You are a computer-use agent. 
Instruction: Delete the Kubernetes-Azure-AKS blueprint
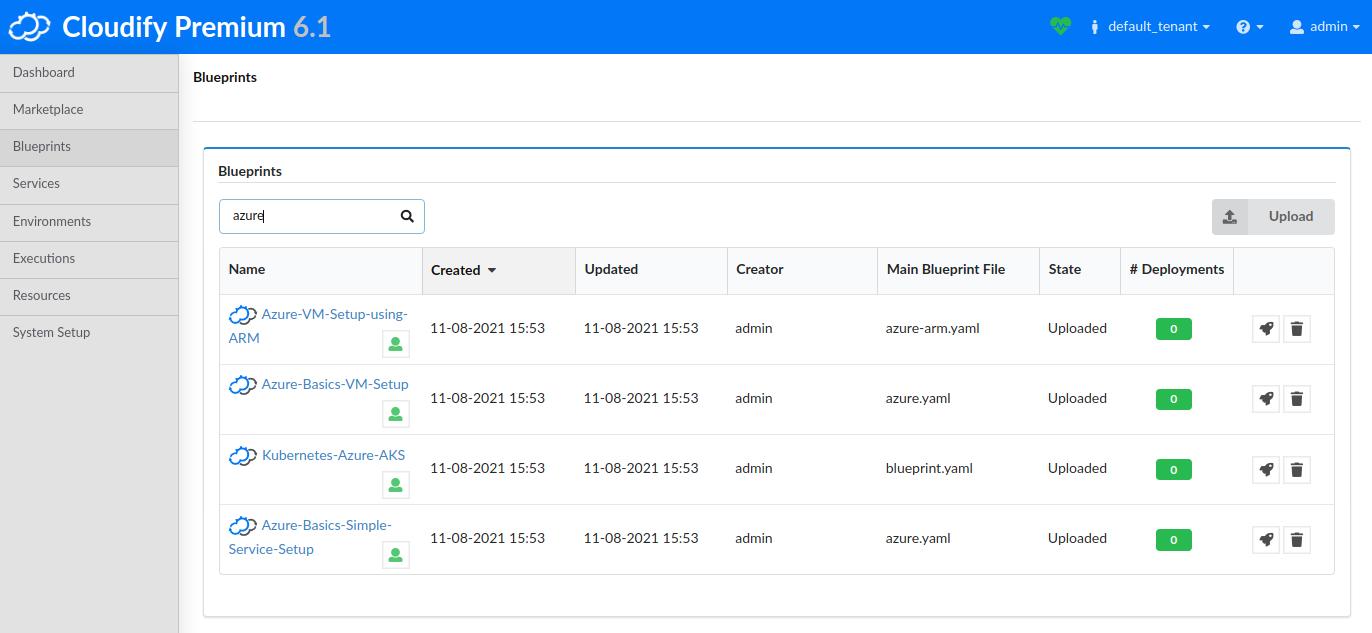[x=1297, y=468]
